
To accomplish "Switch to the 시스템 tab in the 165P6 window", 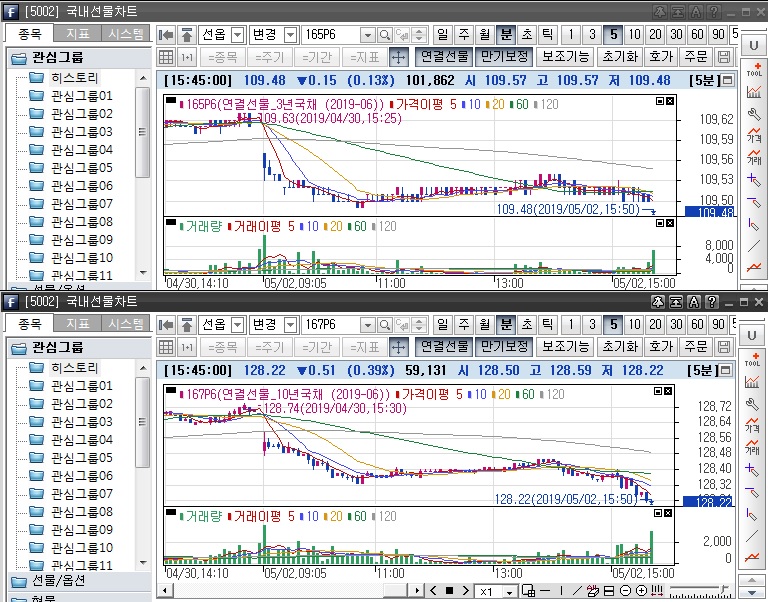I will (125, 34).
